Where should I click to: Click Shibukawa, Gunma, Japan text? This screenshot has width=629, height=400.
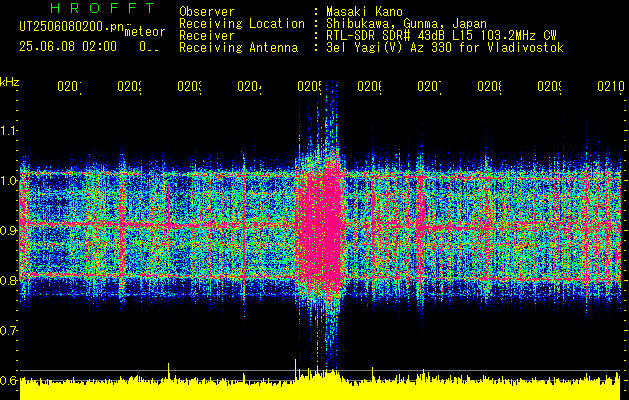tap(406, 24)
